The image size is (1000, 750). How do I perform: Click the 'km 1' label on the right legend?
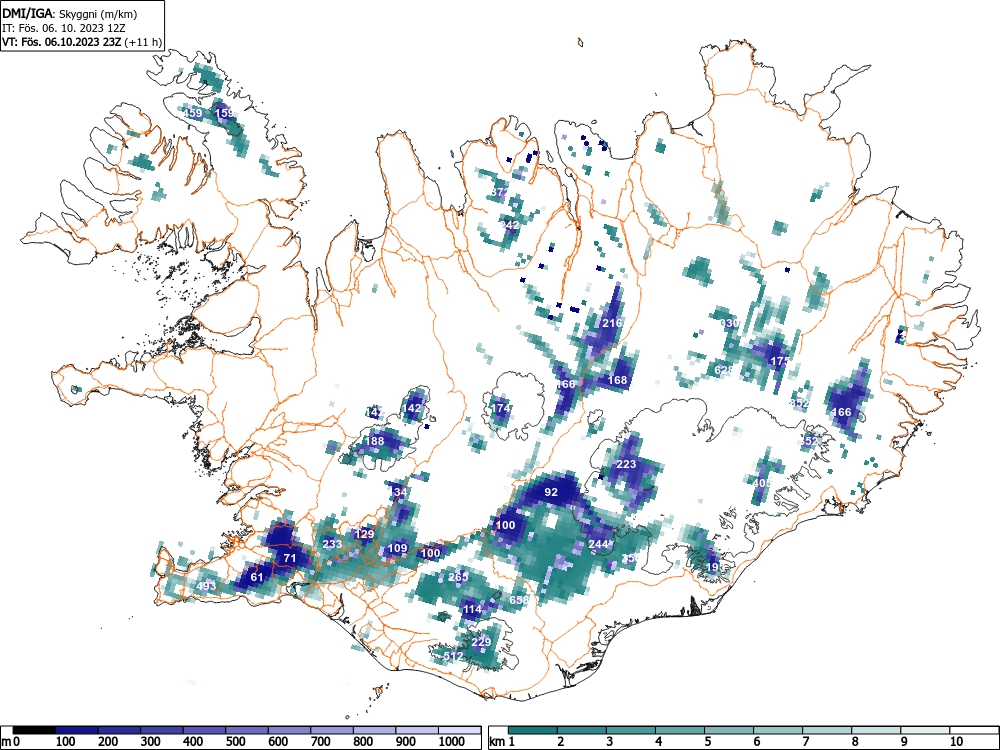503,742
